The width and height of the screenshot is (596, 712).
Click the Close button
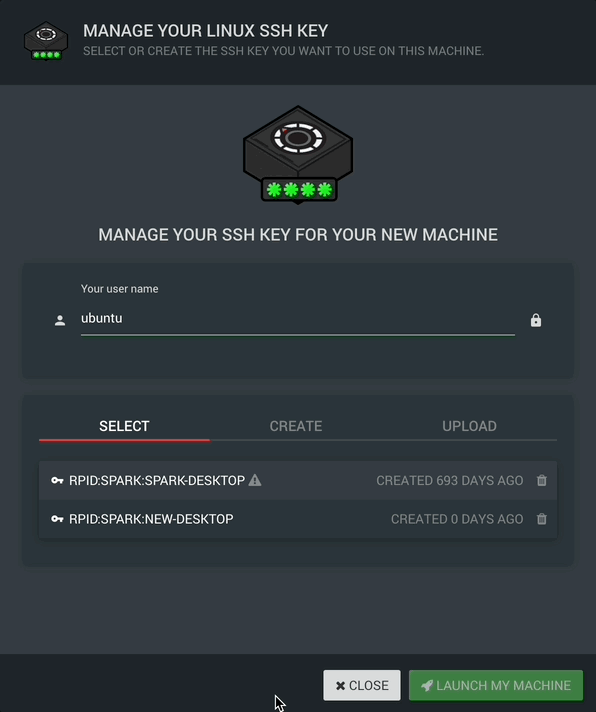point(362,685)
